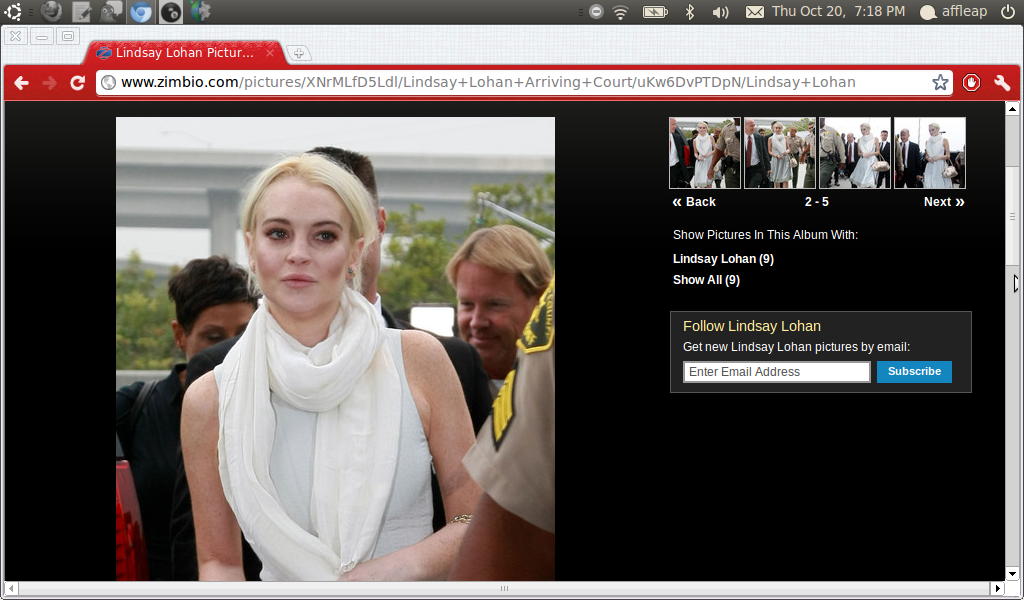This screenshot has height=600, width=1024.
Task: Open the red stop-hand ad blocker extension
Action: tap(972, 82)
